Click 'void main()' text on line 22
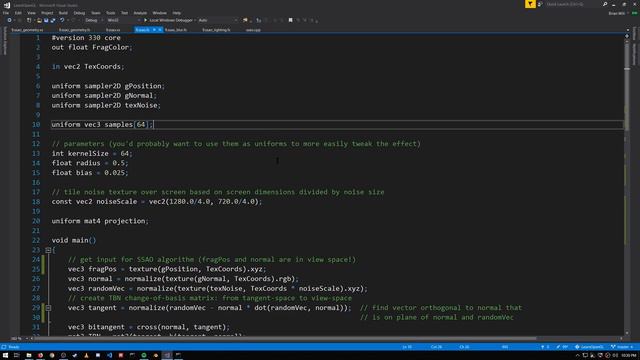The image size is (640, 360). point(74,240)
